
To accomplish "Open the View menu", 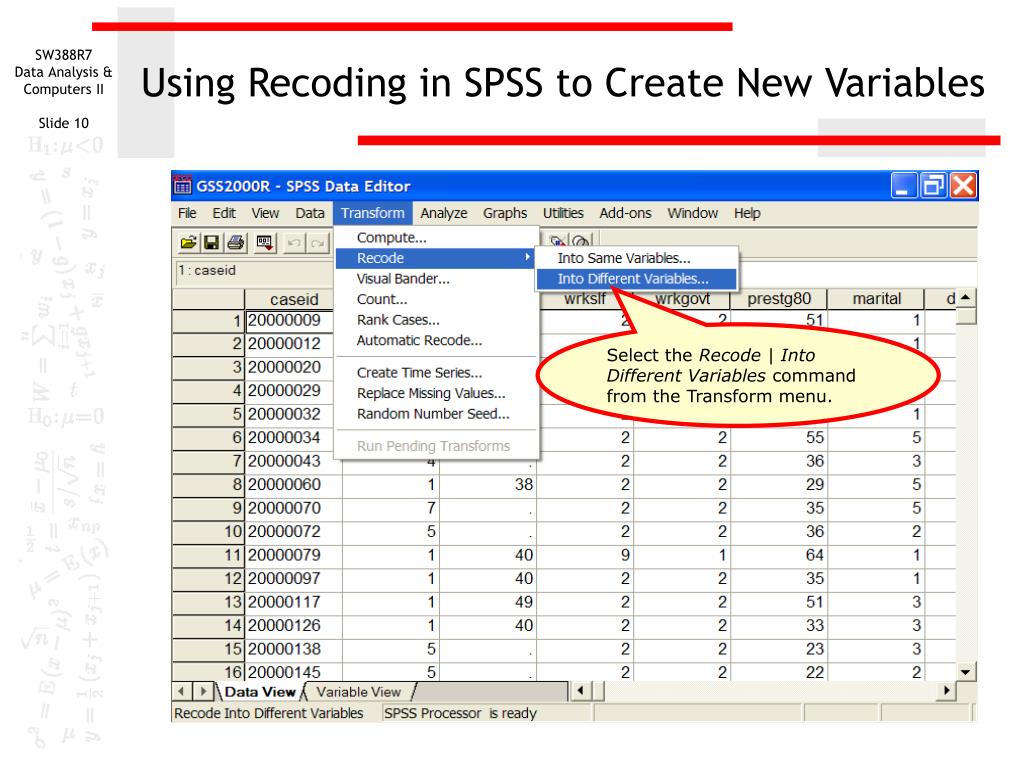I will tap(265, 213).
